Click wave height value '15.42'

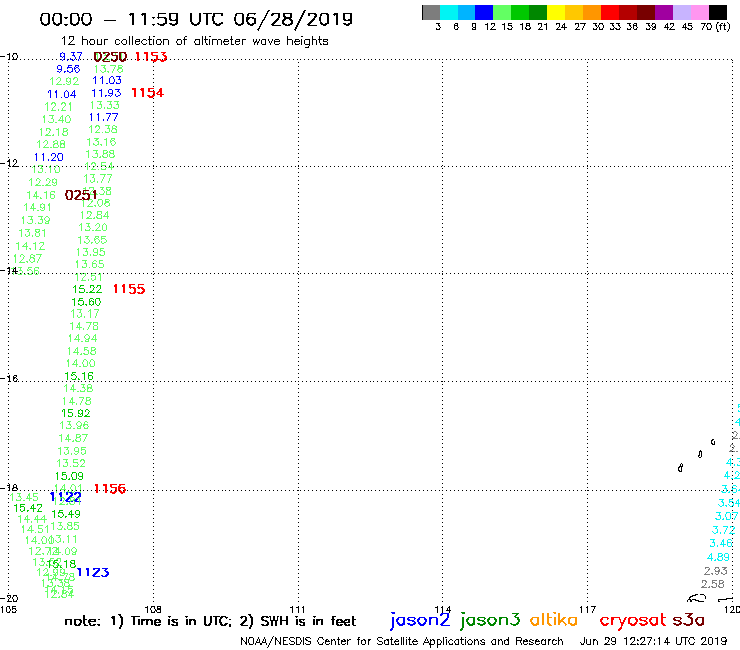pyautogui.click(x=28, y=508)
